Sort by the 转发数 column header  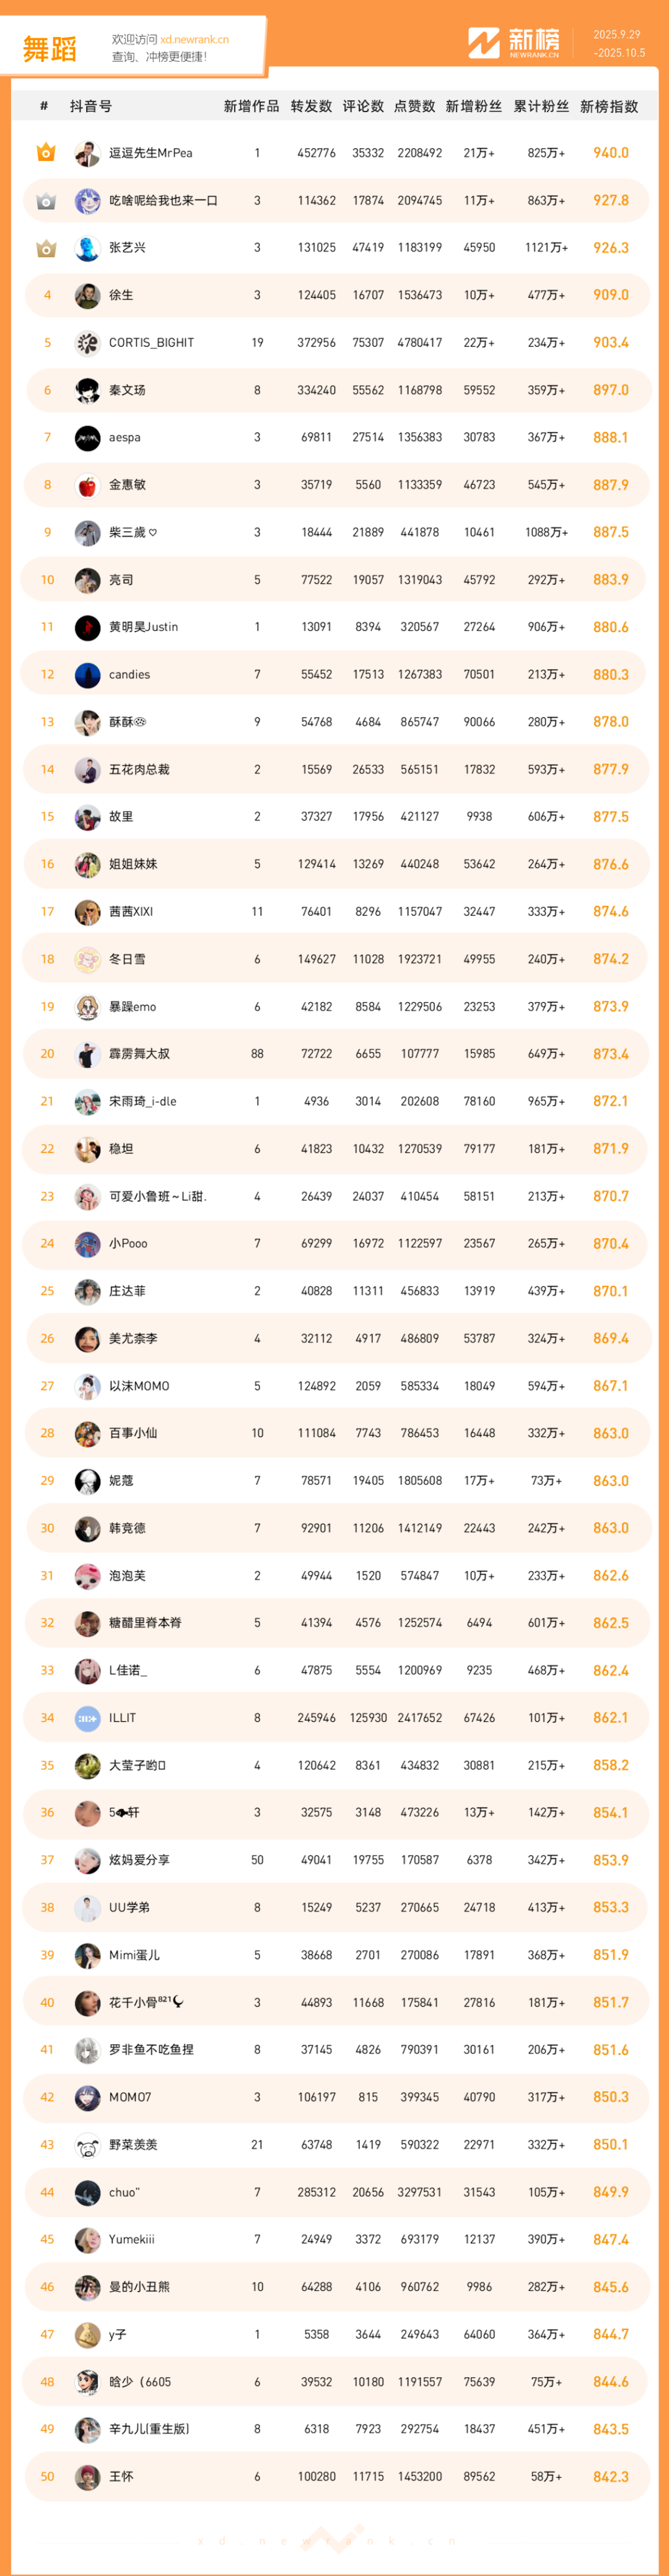[x=311, y=106]
